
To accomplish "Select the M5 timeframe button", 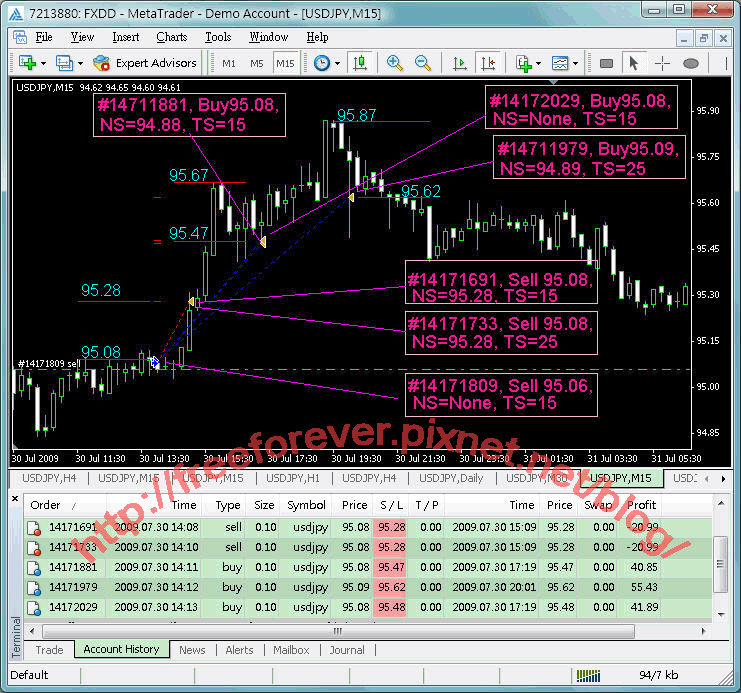I will (257, 63).
